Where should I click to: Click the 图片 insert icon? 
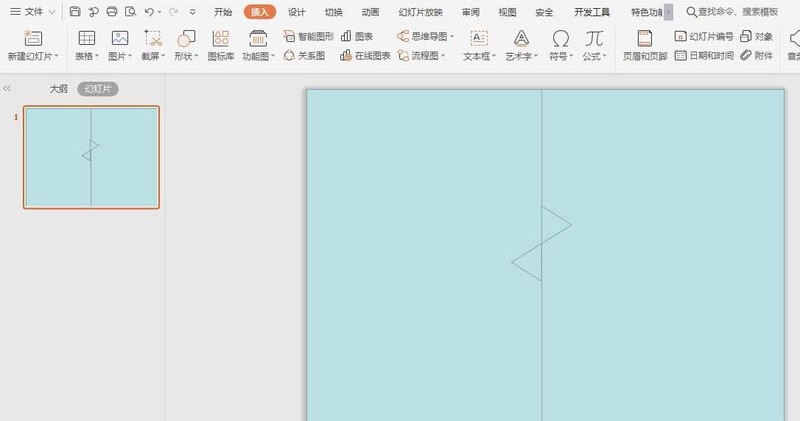pos(120,38)
